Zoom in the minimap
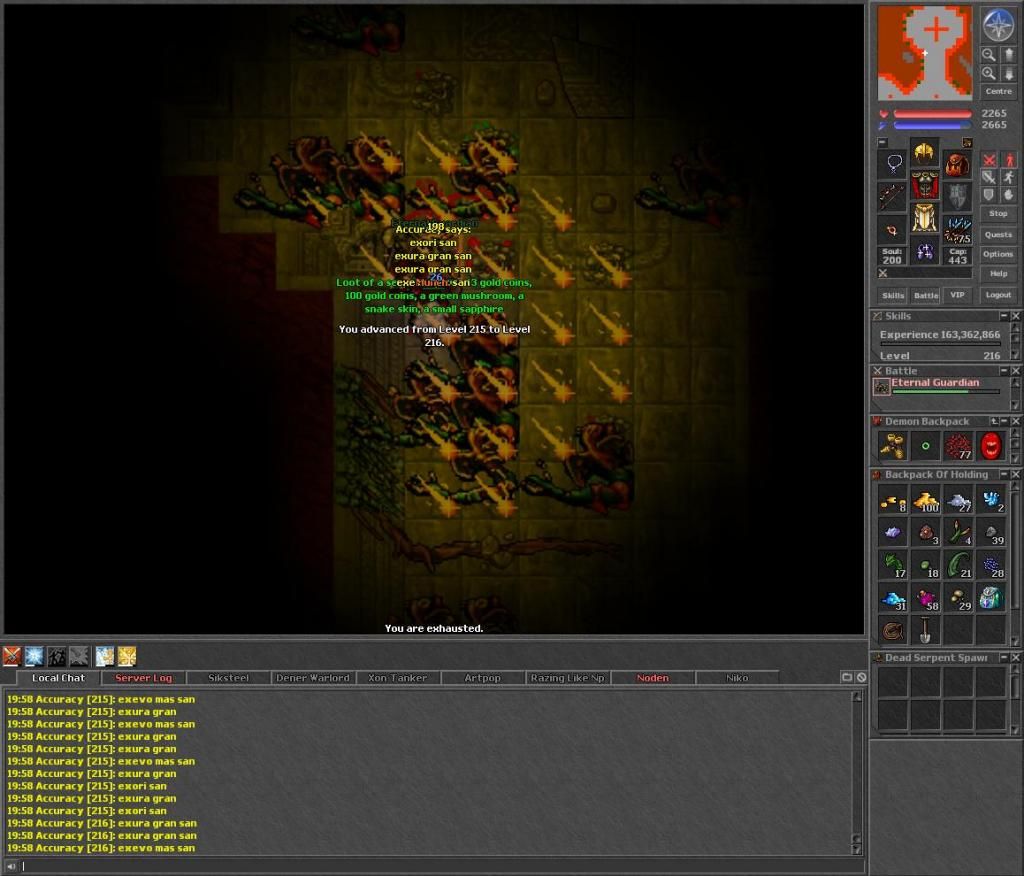Viewport: 1024px width, 876px height. pyautogui.click(x=989, y=73)
